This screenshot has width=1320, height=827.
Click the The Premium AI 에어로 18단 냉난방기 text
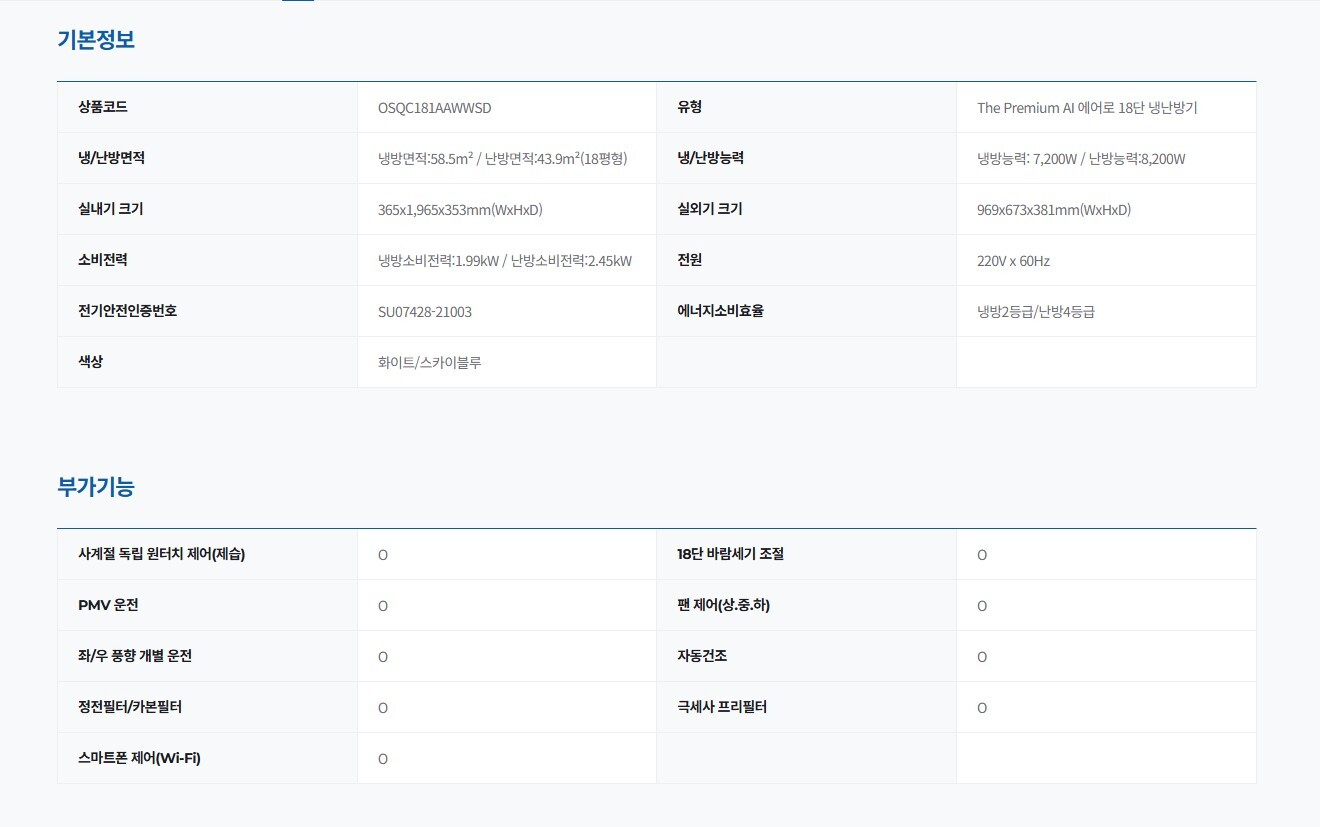(1087, 108)
